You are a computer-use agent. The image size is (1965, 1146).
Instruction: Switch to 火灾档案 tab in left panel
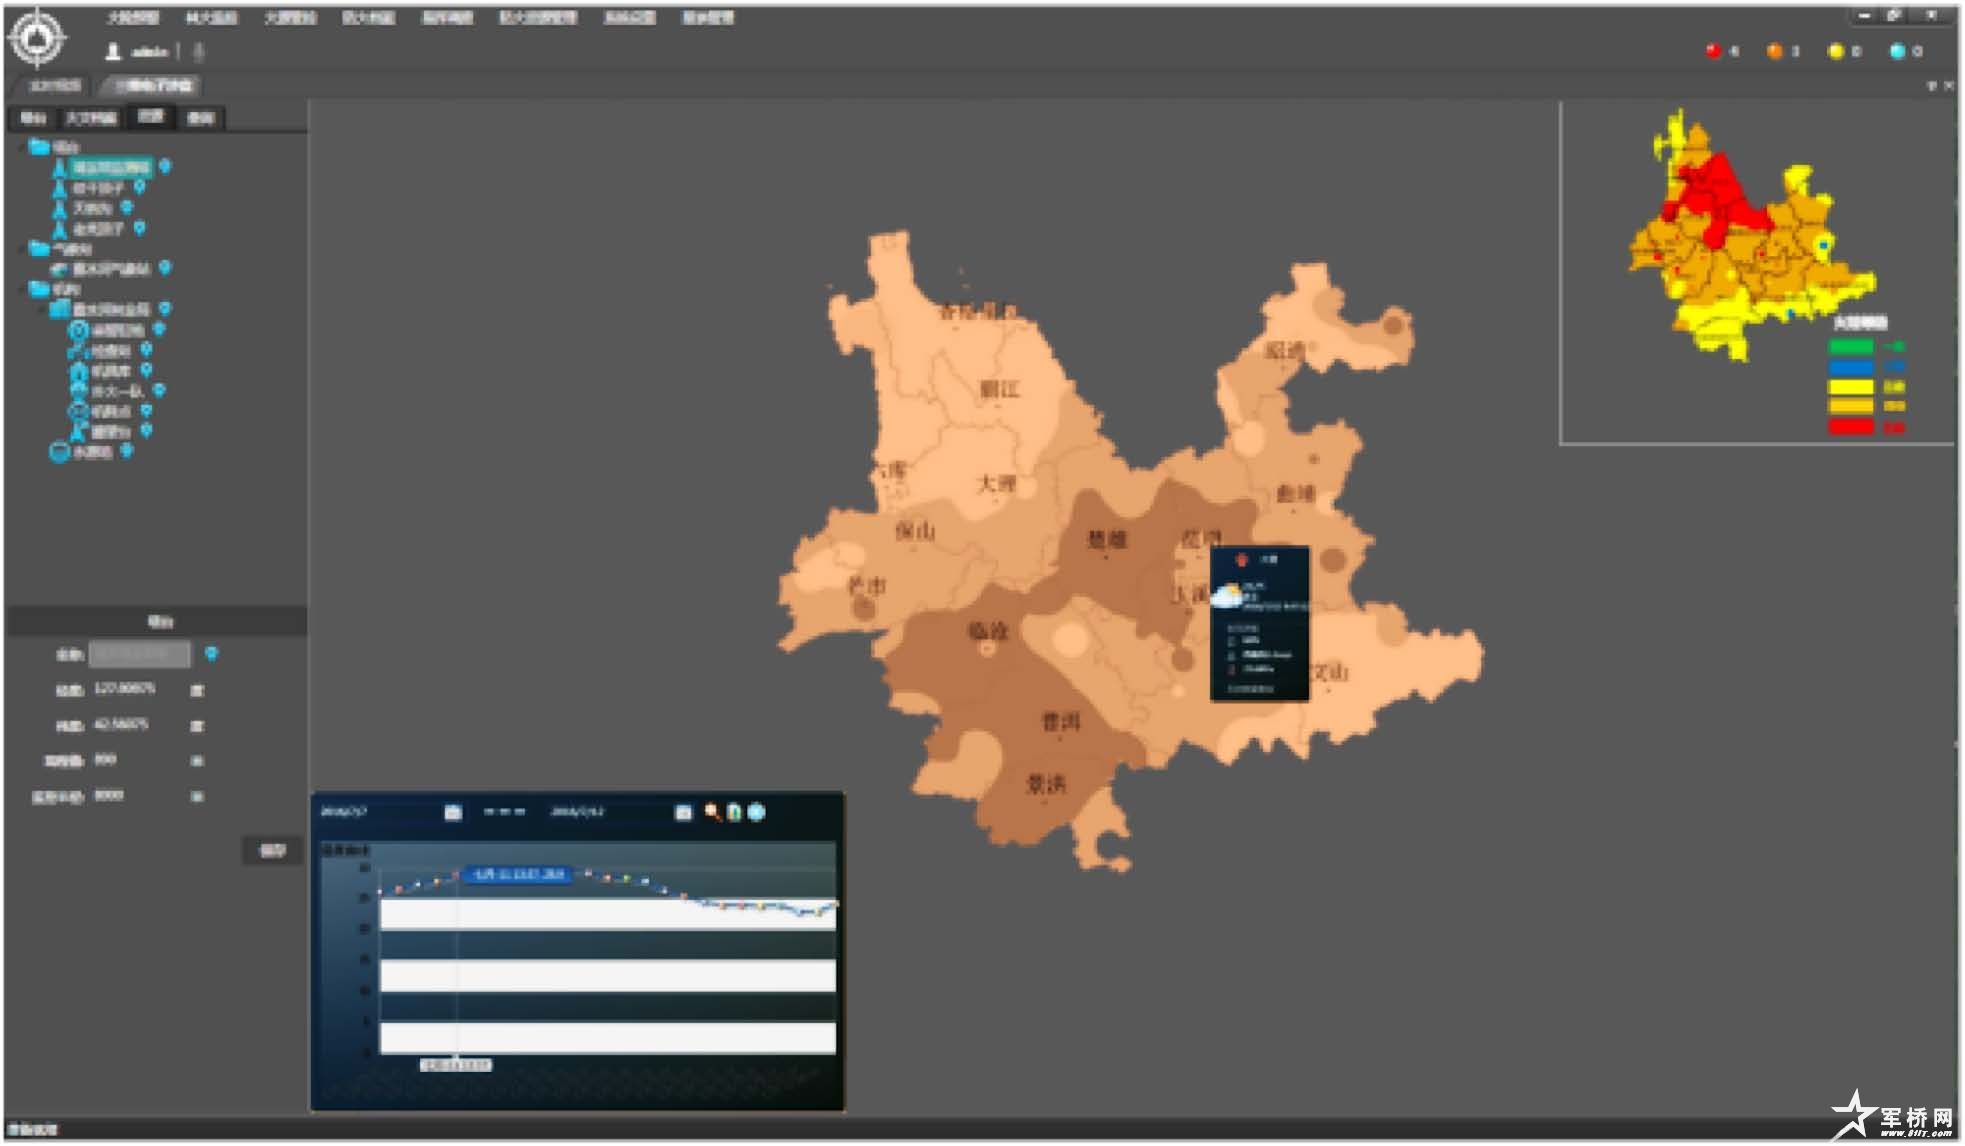click(x=91, y=118)
